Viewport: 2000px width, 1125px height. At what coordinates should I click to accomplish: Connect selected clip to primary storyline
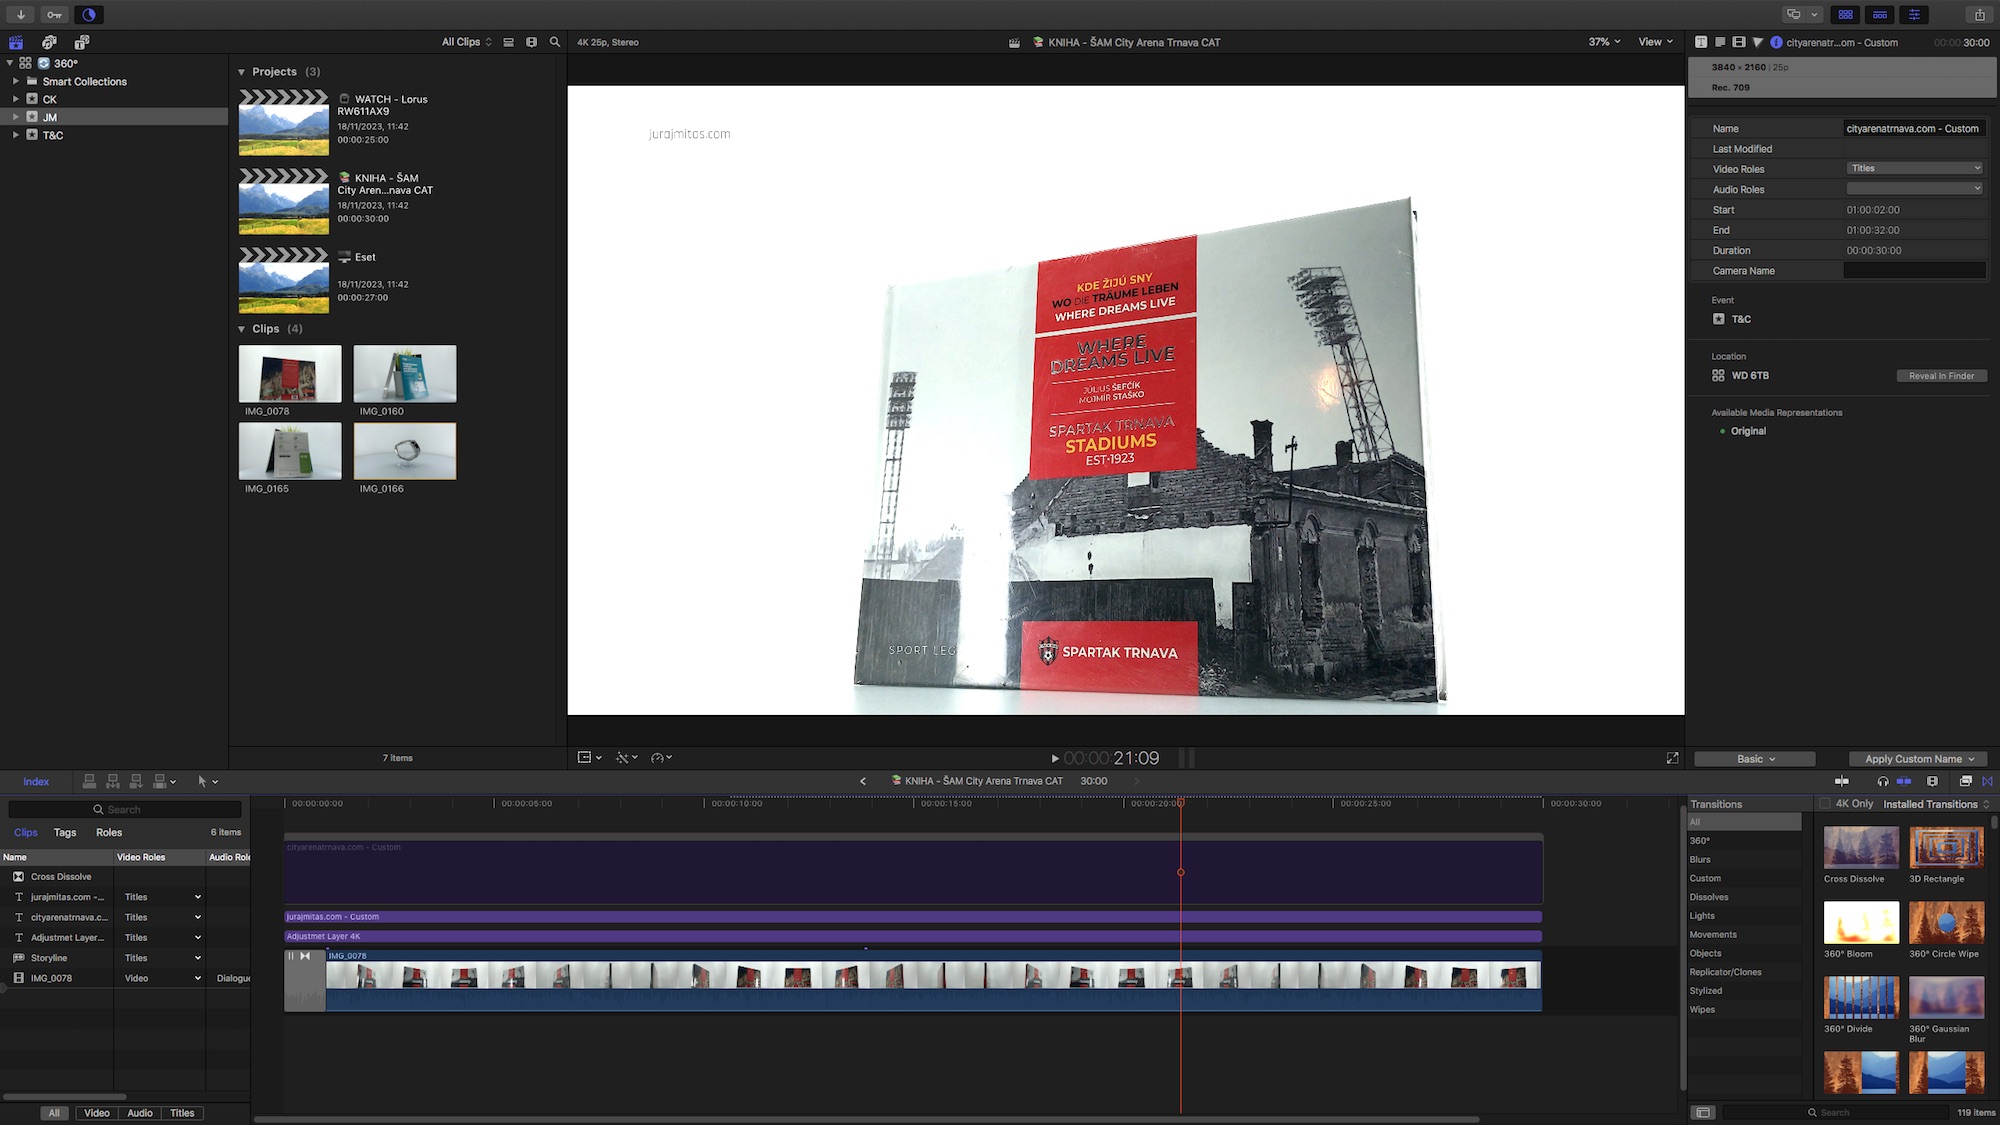point(90,781)
